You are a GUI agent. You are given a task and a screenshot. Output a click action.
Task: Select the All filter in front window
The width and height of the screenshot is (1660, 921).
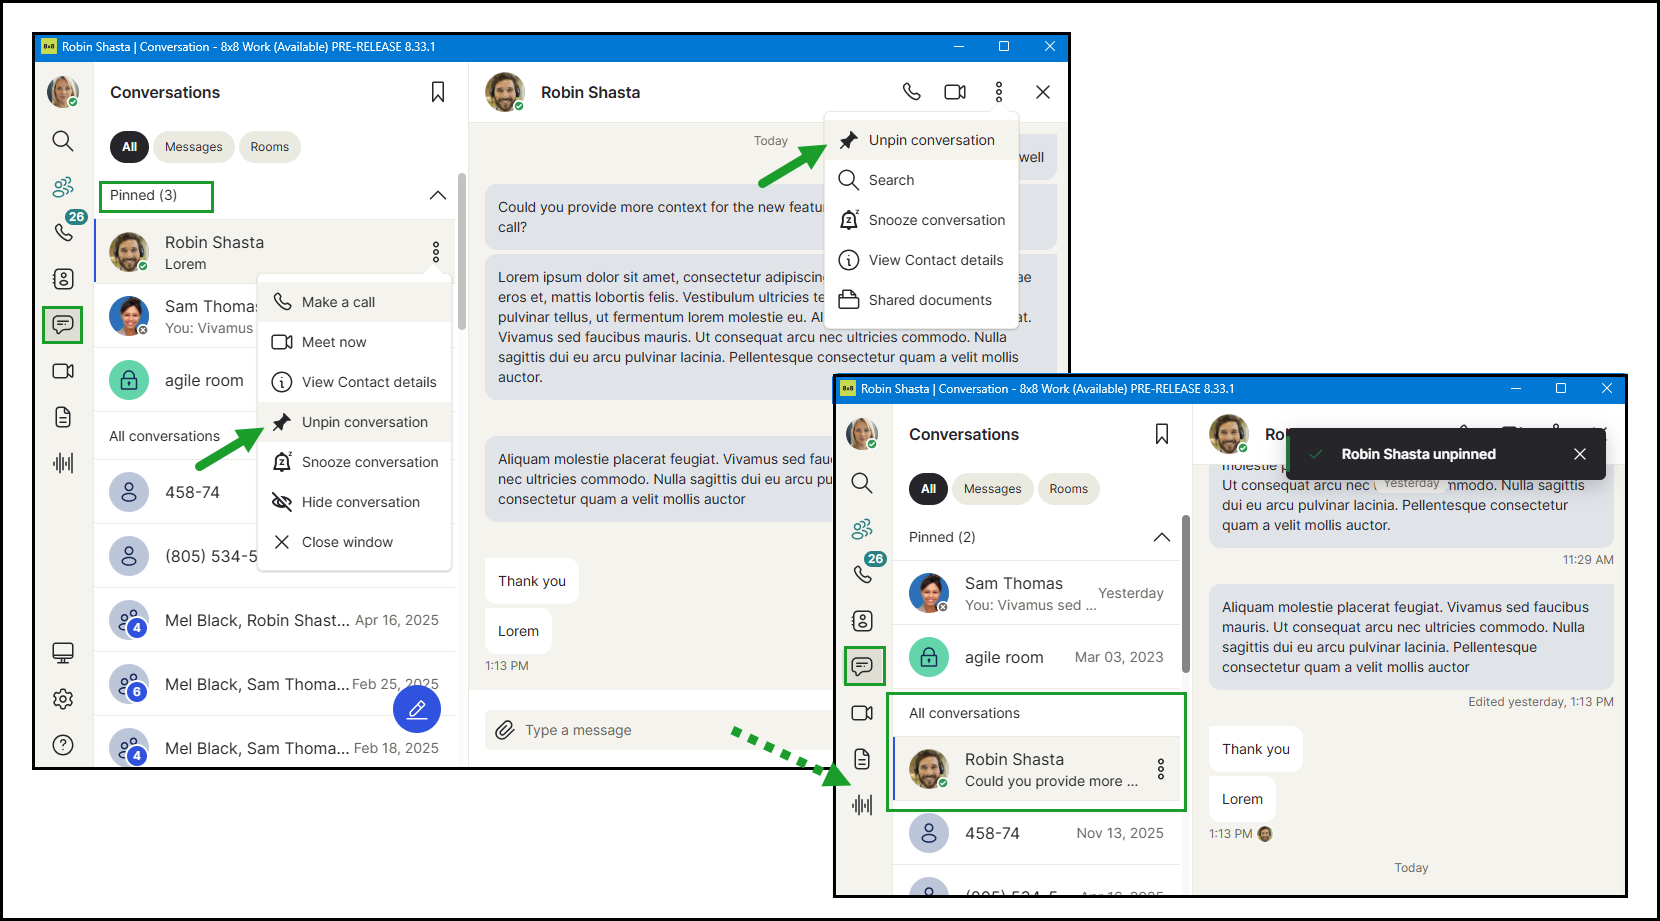pos(928,489)
